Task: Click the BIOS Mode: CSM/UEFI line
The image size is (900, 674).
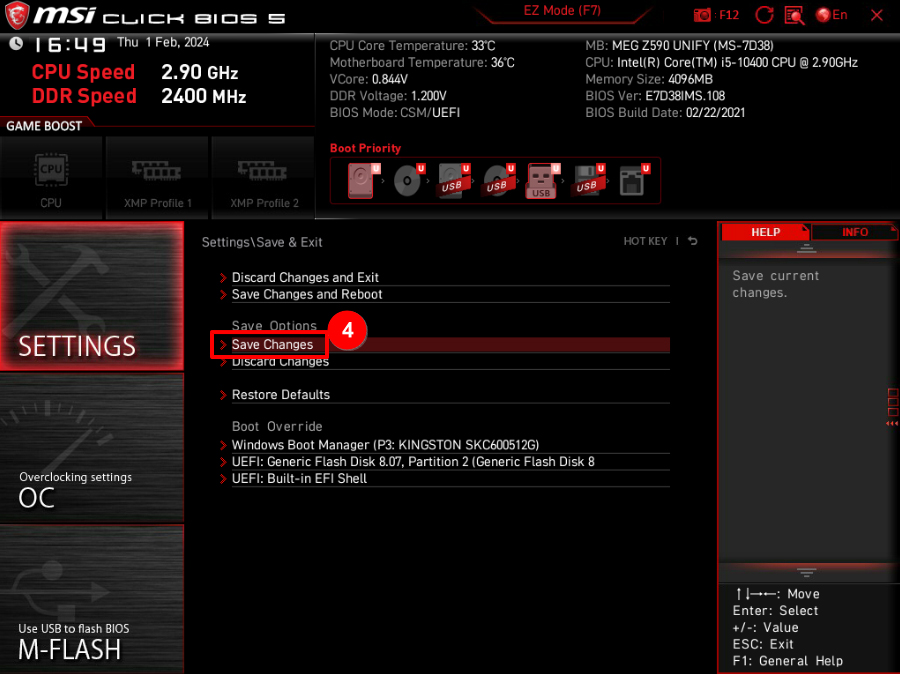Action: (x=395, y=113)
